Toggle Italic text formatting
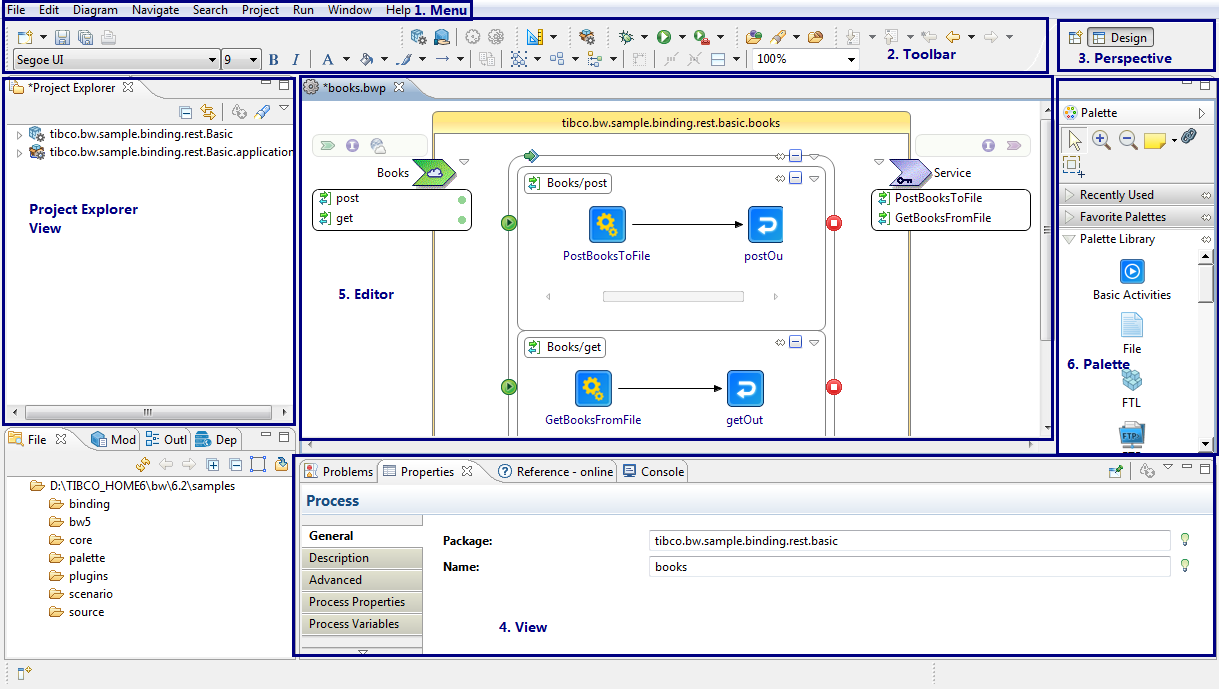The image size is (1219, 689). [x=296, y=60]
